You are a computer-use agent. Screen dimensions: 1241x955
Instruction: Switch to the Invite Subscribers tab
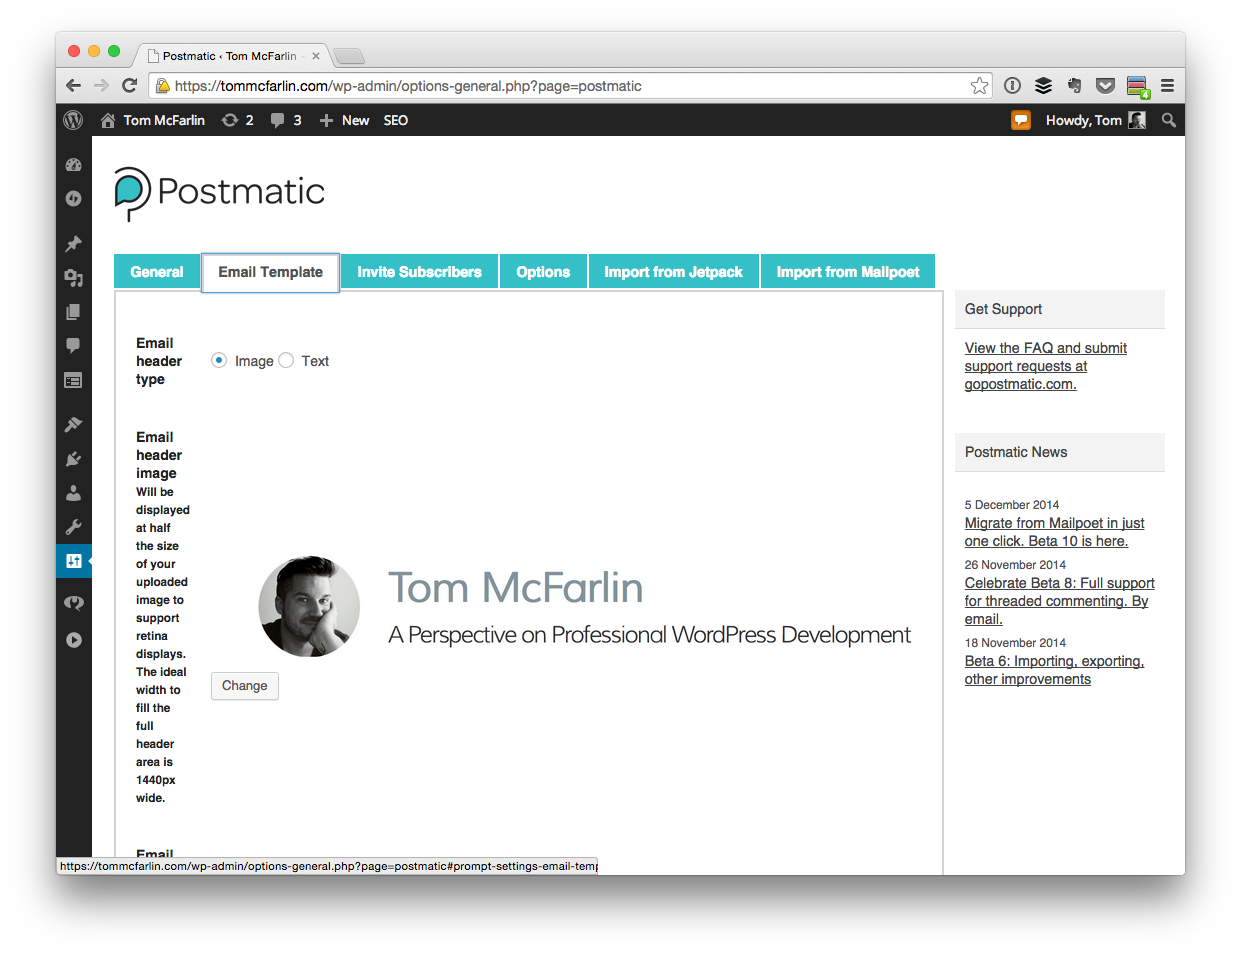coord(419,271)
